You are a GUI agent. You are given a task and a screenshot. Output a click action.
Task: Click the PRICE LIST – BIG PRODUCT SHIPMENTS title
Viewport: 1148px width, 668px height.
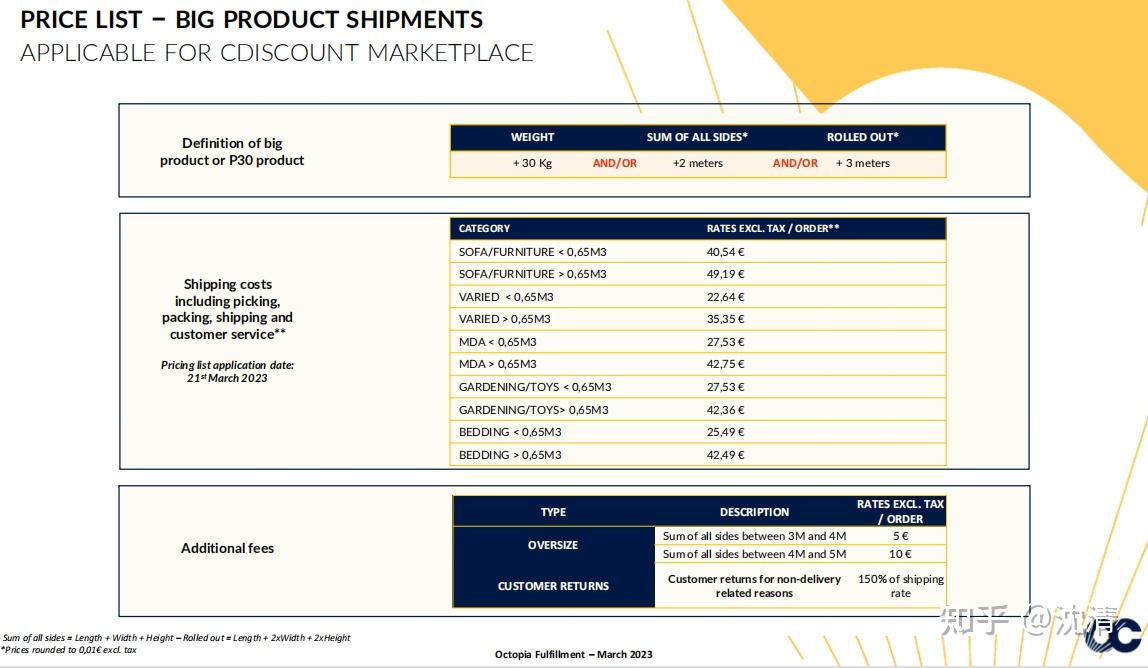click(x=252, y=20)
